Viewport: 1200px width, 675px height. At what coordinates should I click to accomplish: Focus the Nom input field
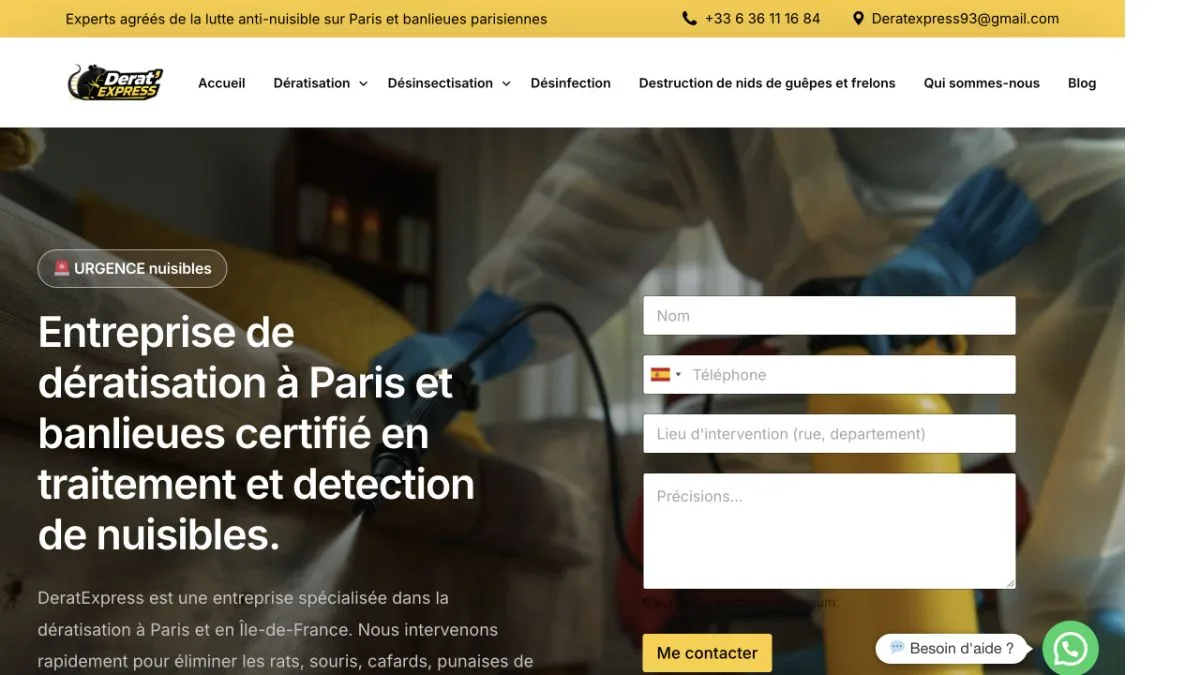tap(829, 316)
